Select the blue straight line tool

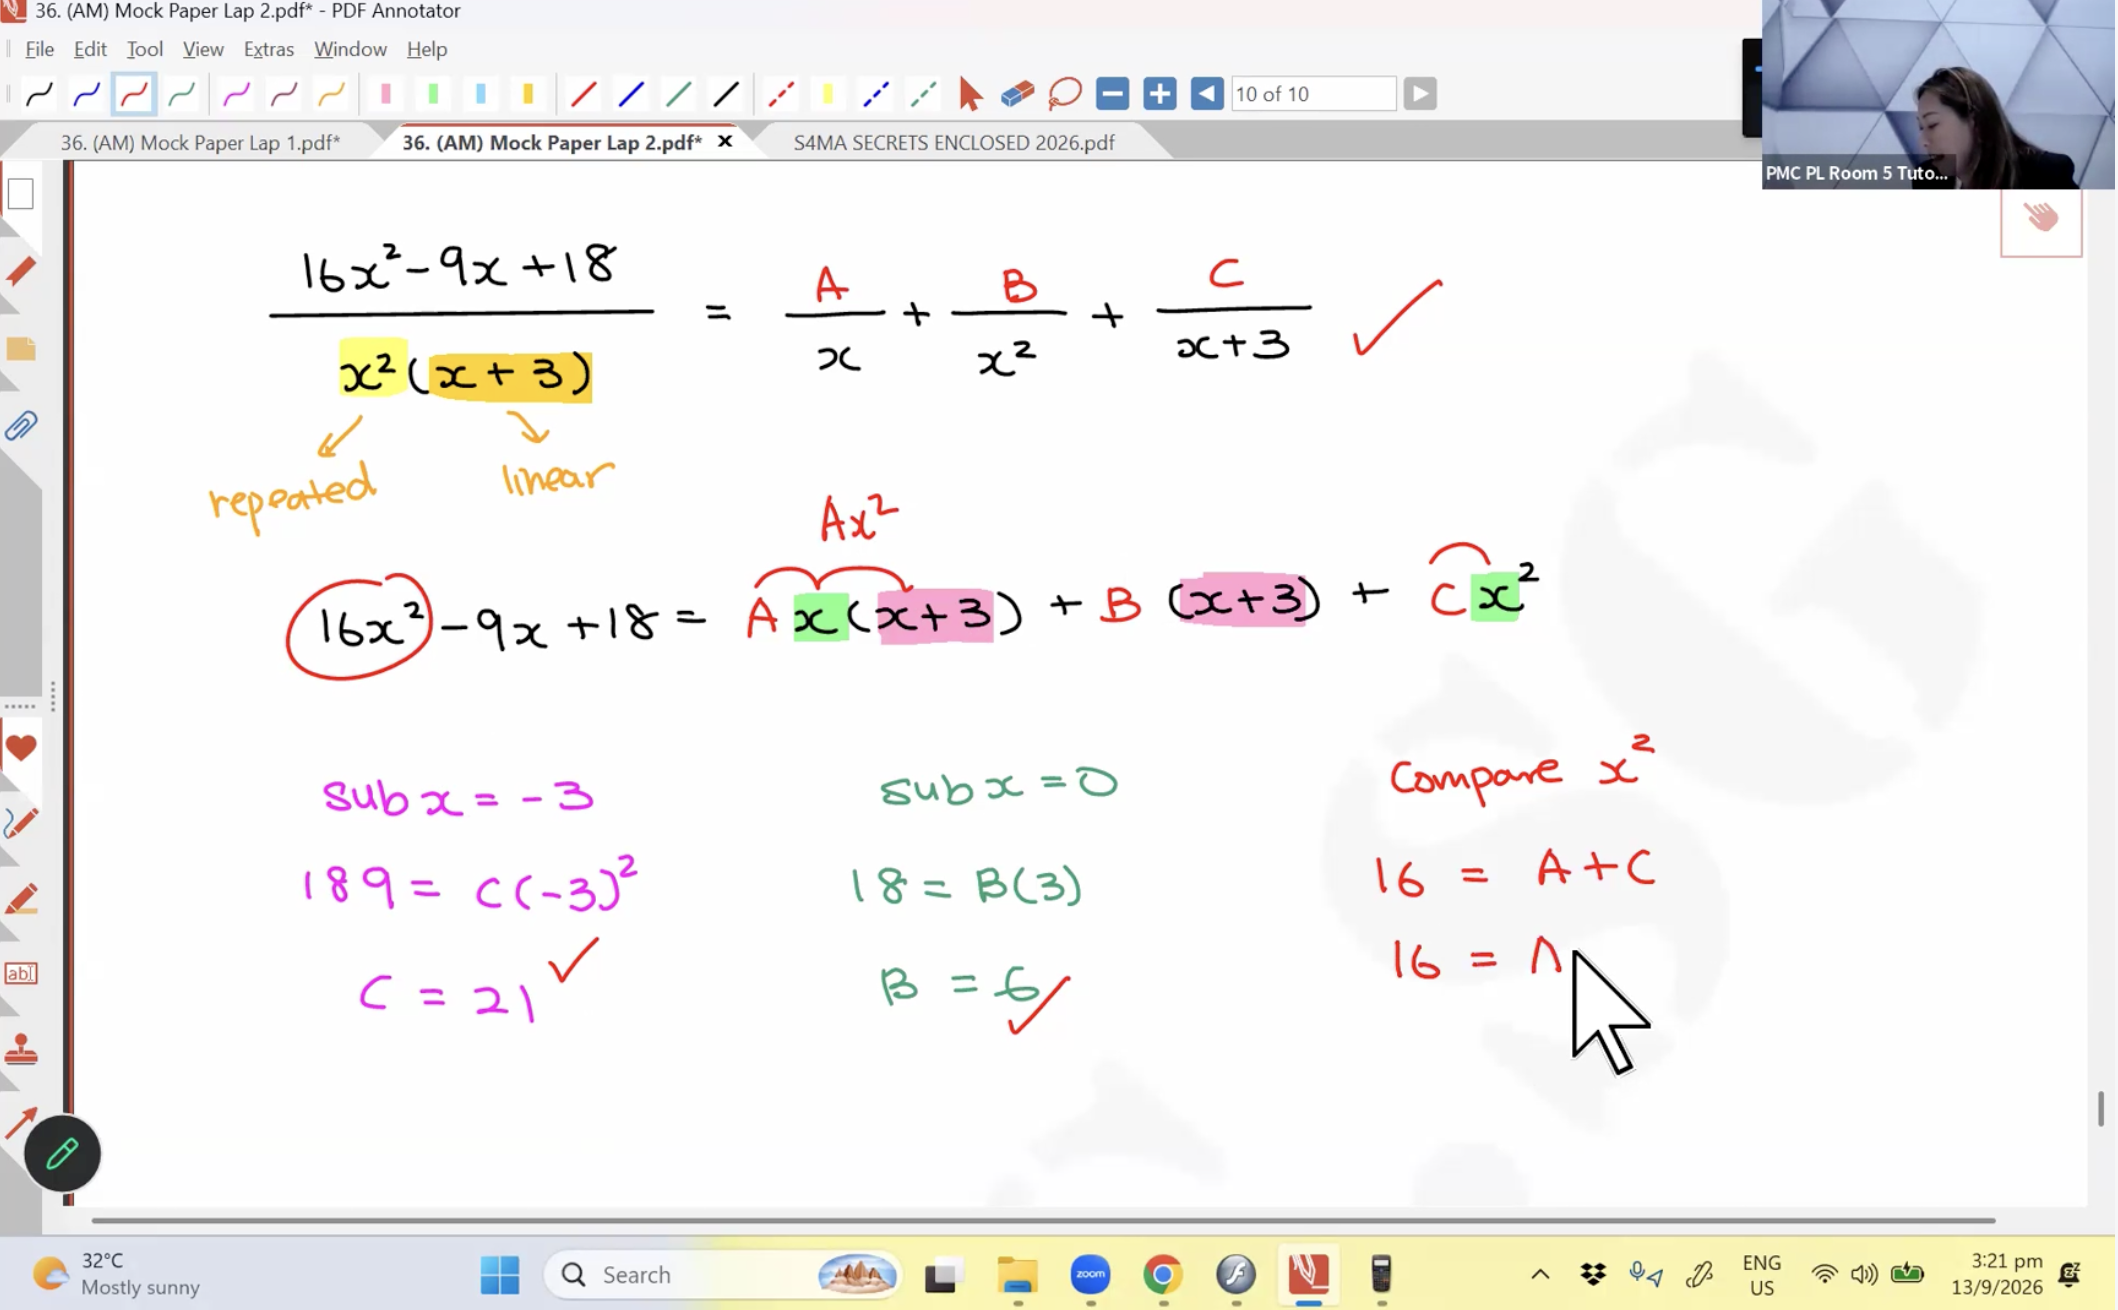(631, 94)
